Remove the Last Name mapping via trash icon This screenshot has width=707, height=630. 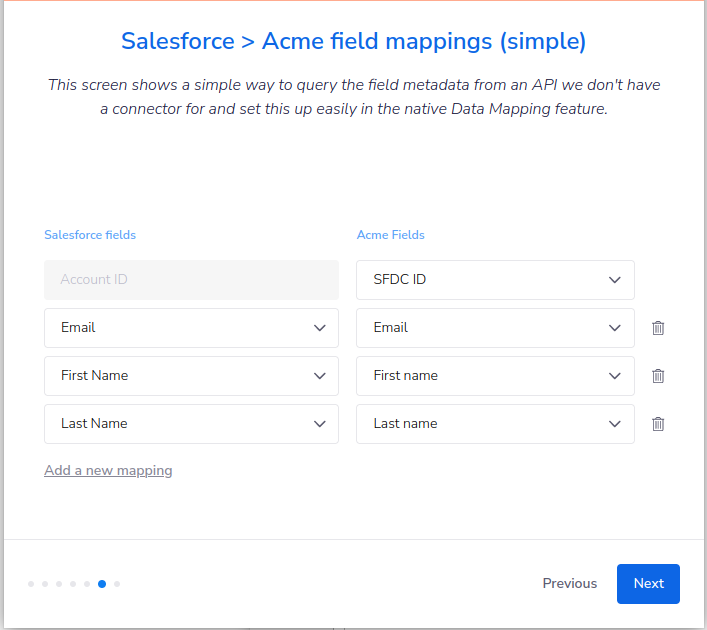point(658,424)
